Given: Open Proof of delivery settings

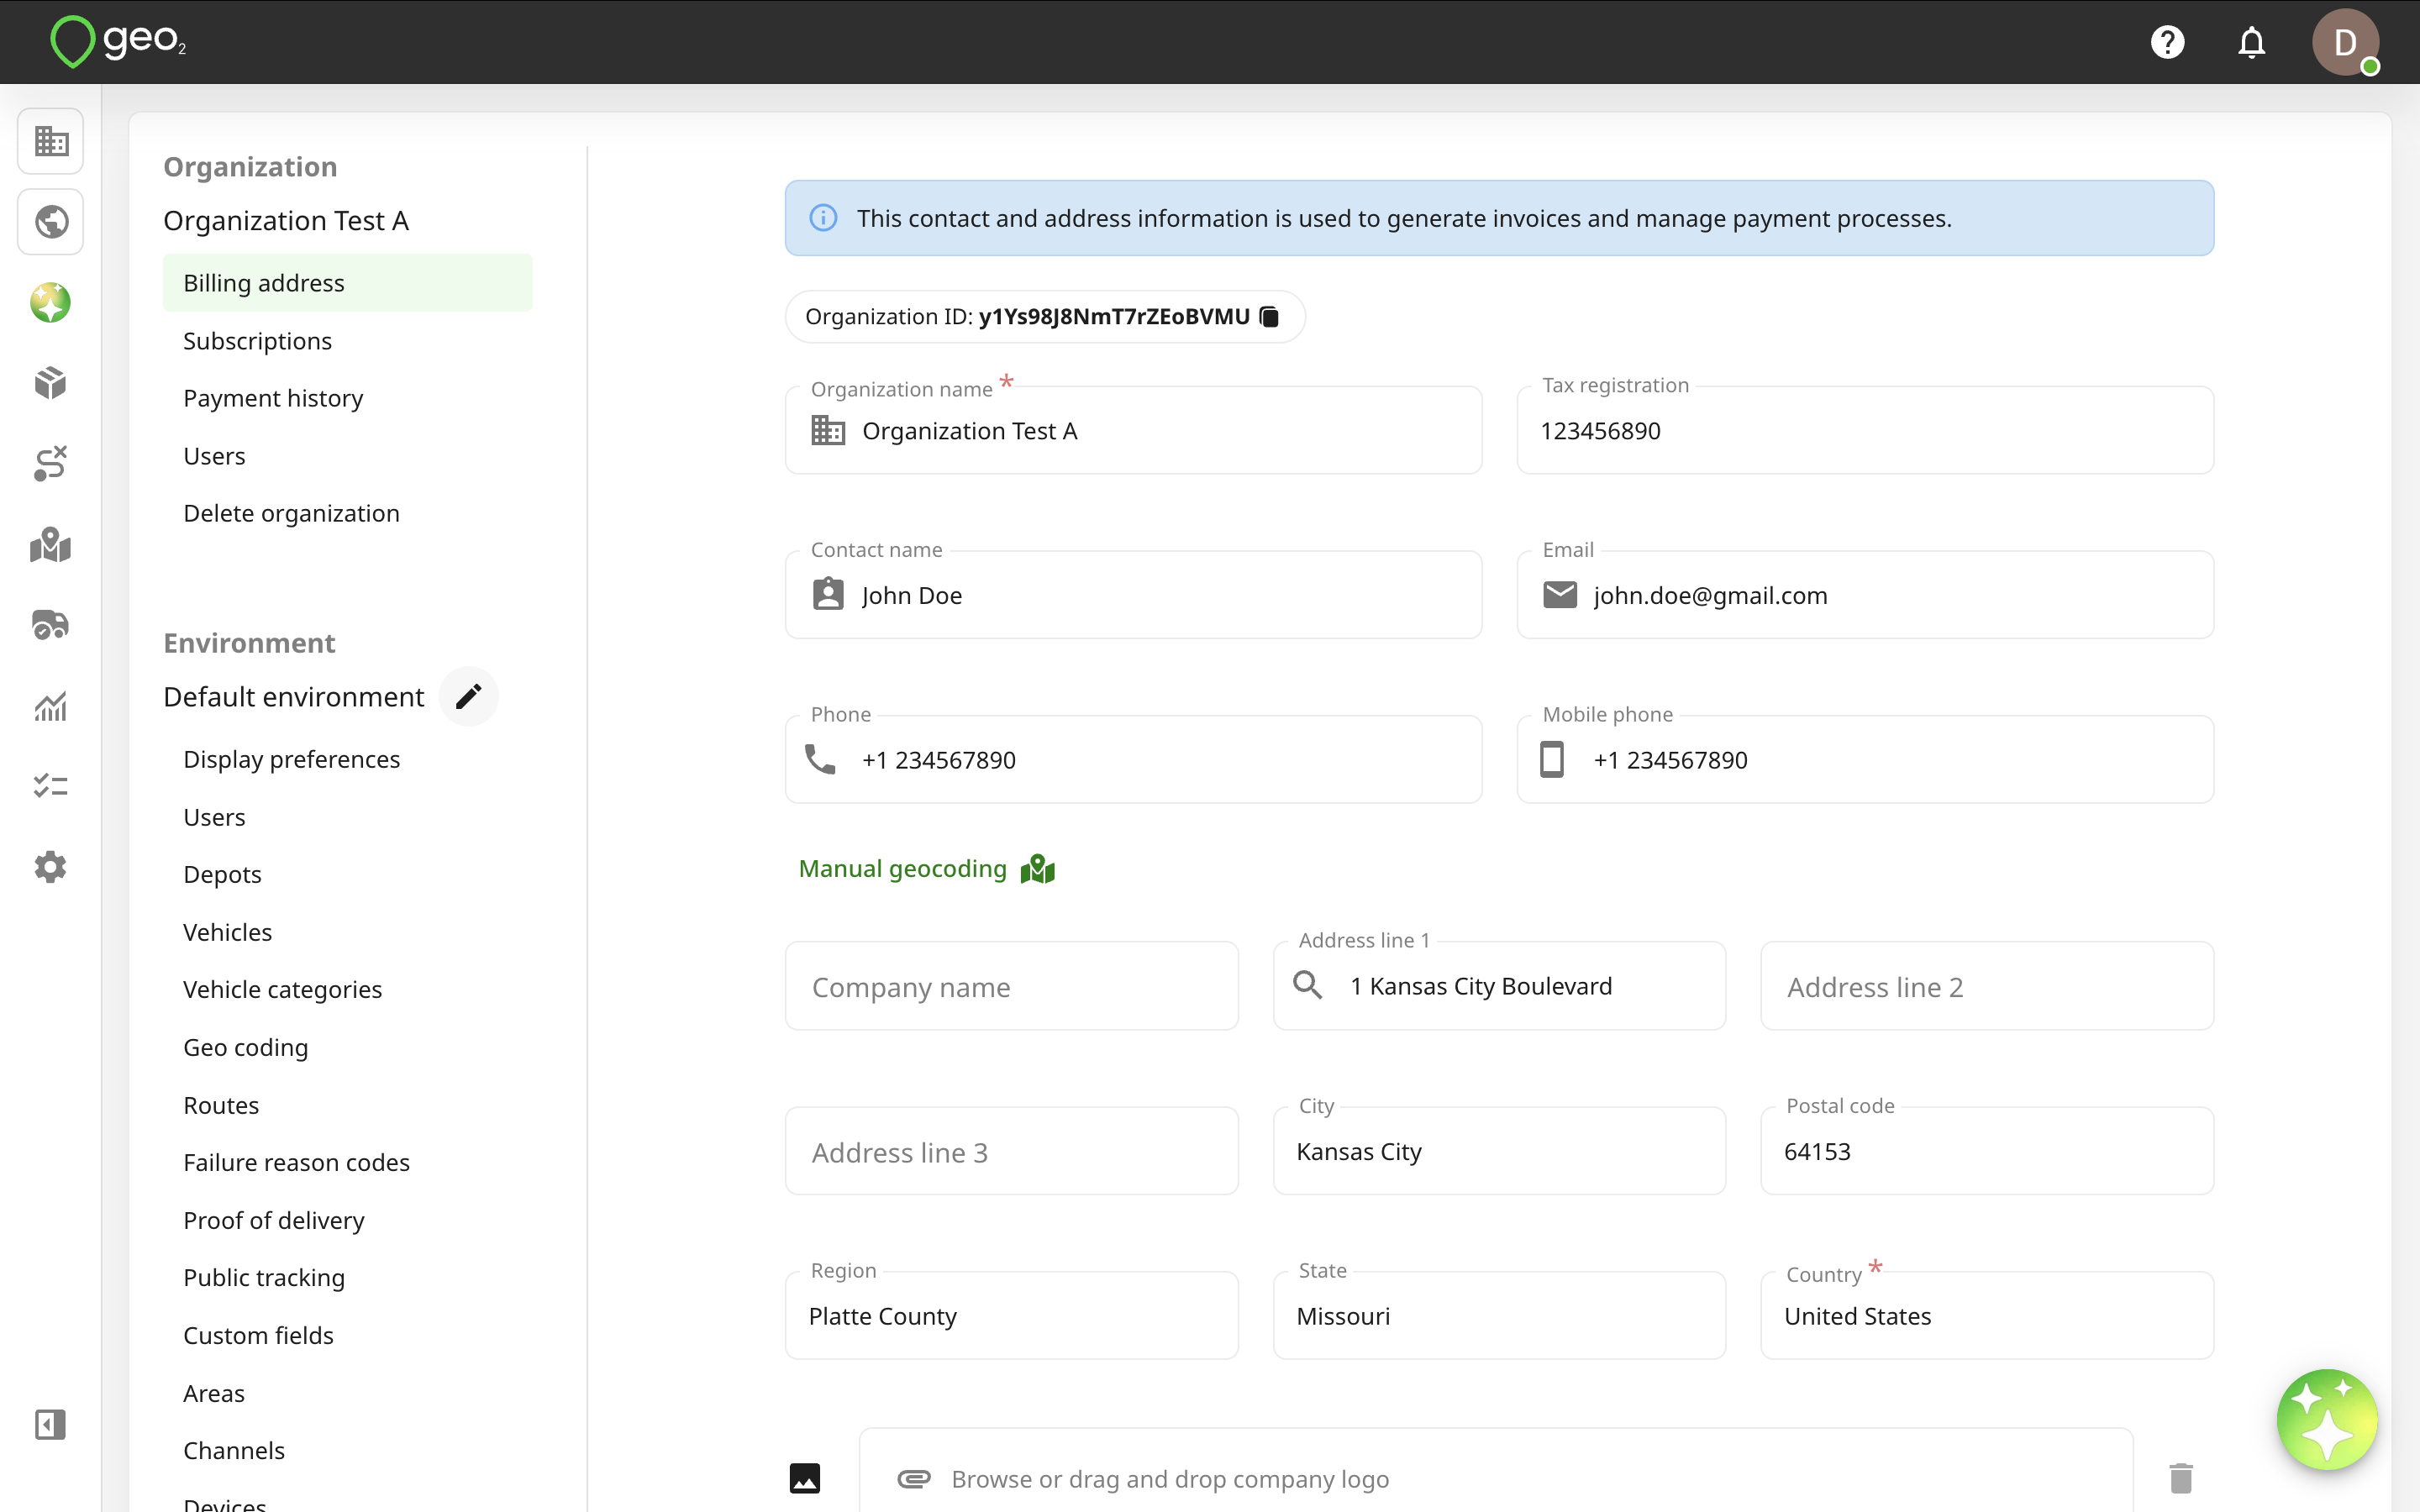Looking at the screenshot, I should click(273, 1220).
